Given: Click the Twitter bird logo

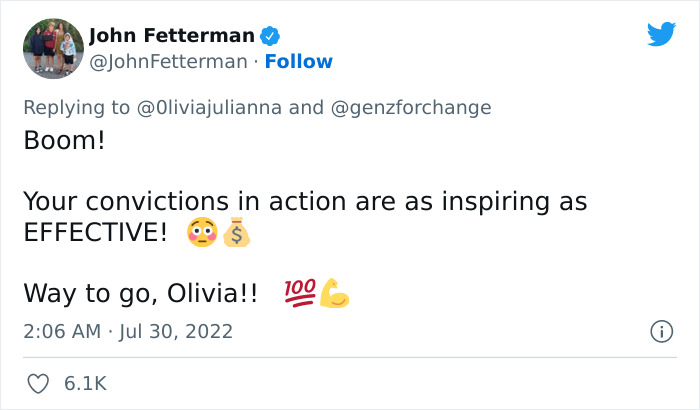Looking at the screenshot, I should click(661, 35).
